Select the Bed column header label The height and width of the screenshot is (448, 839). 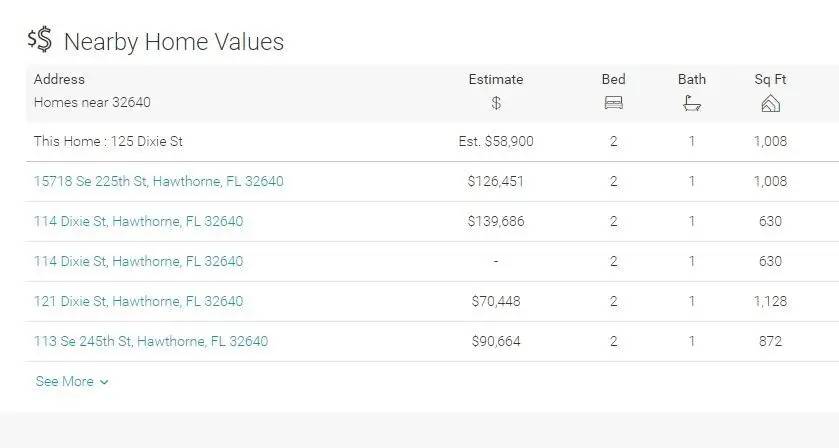(614, 79)
